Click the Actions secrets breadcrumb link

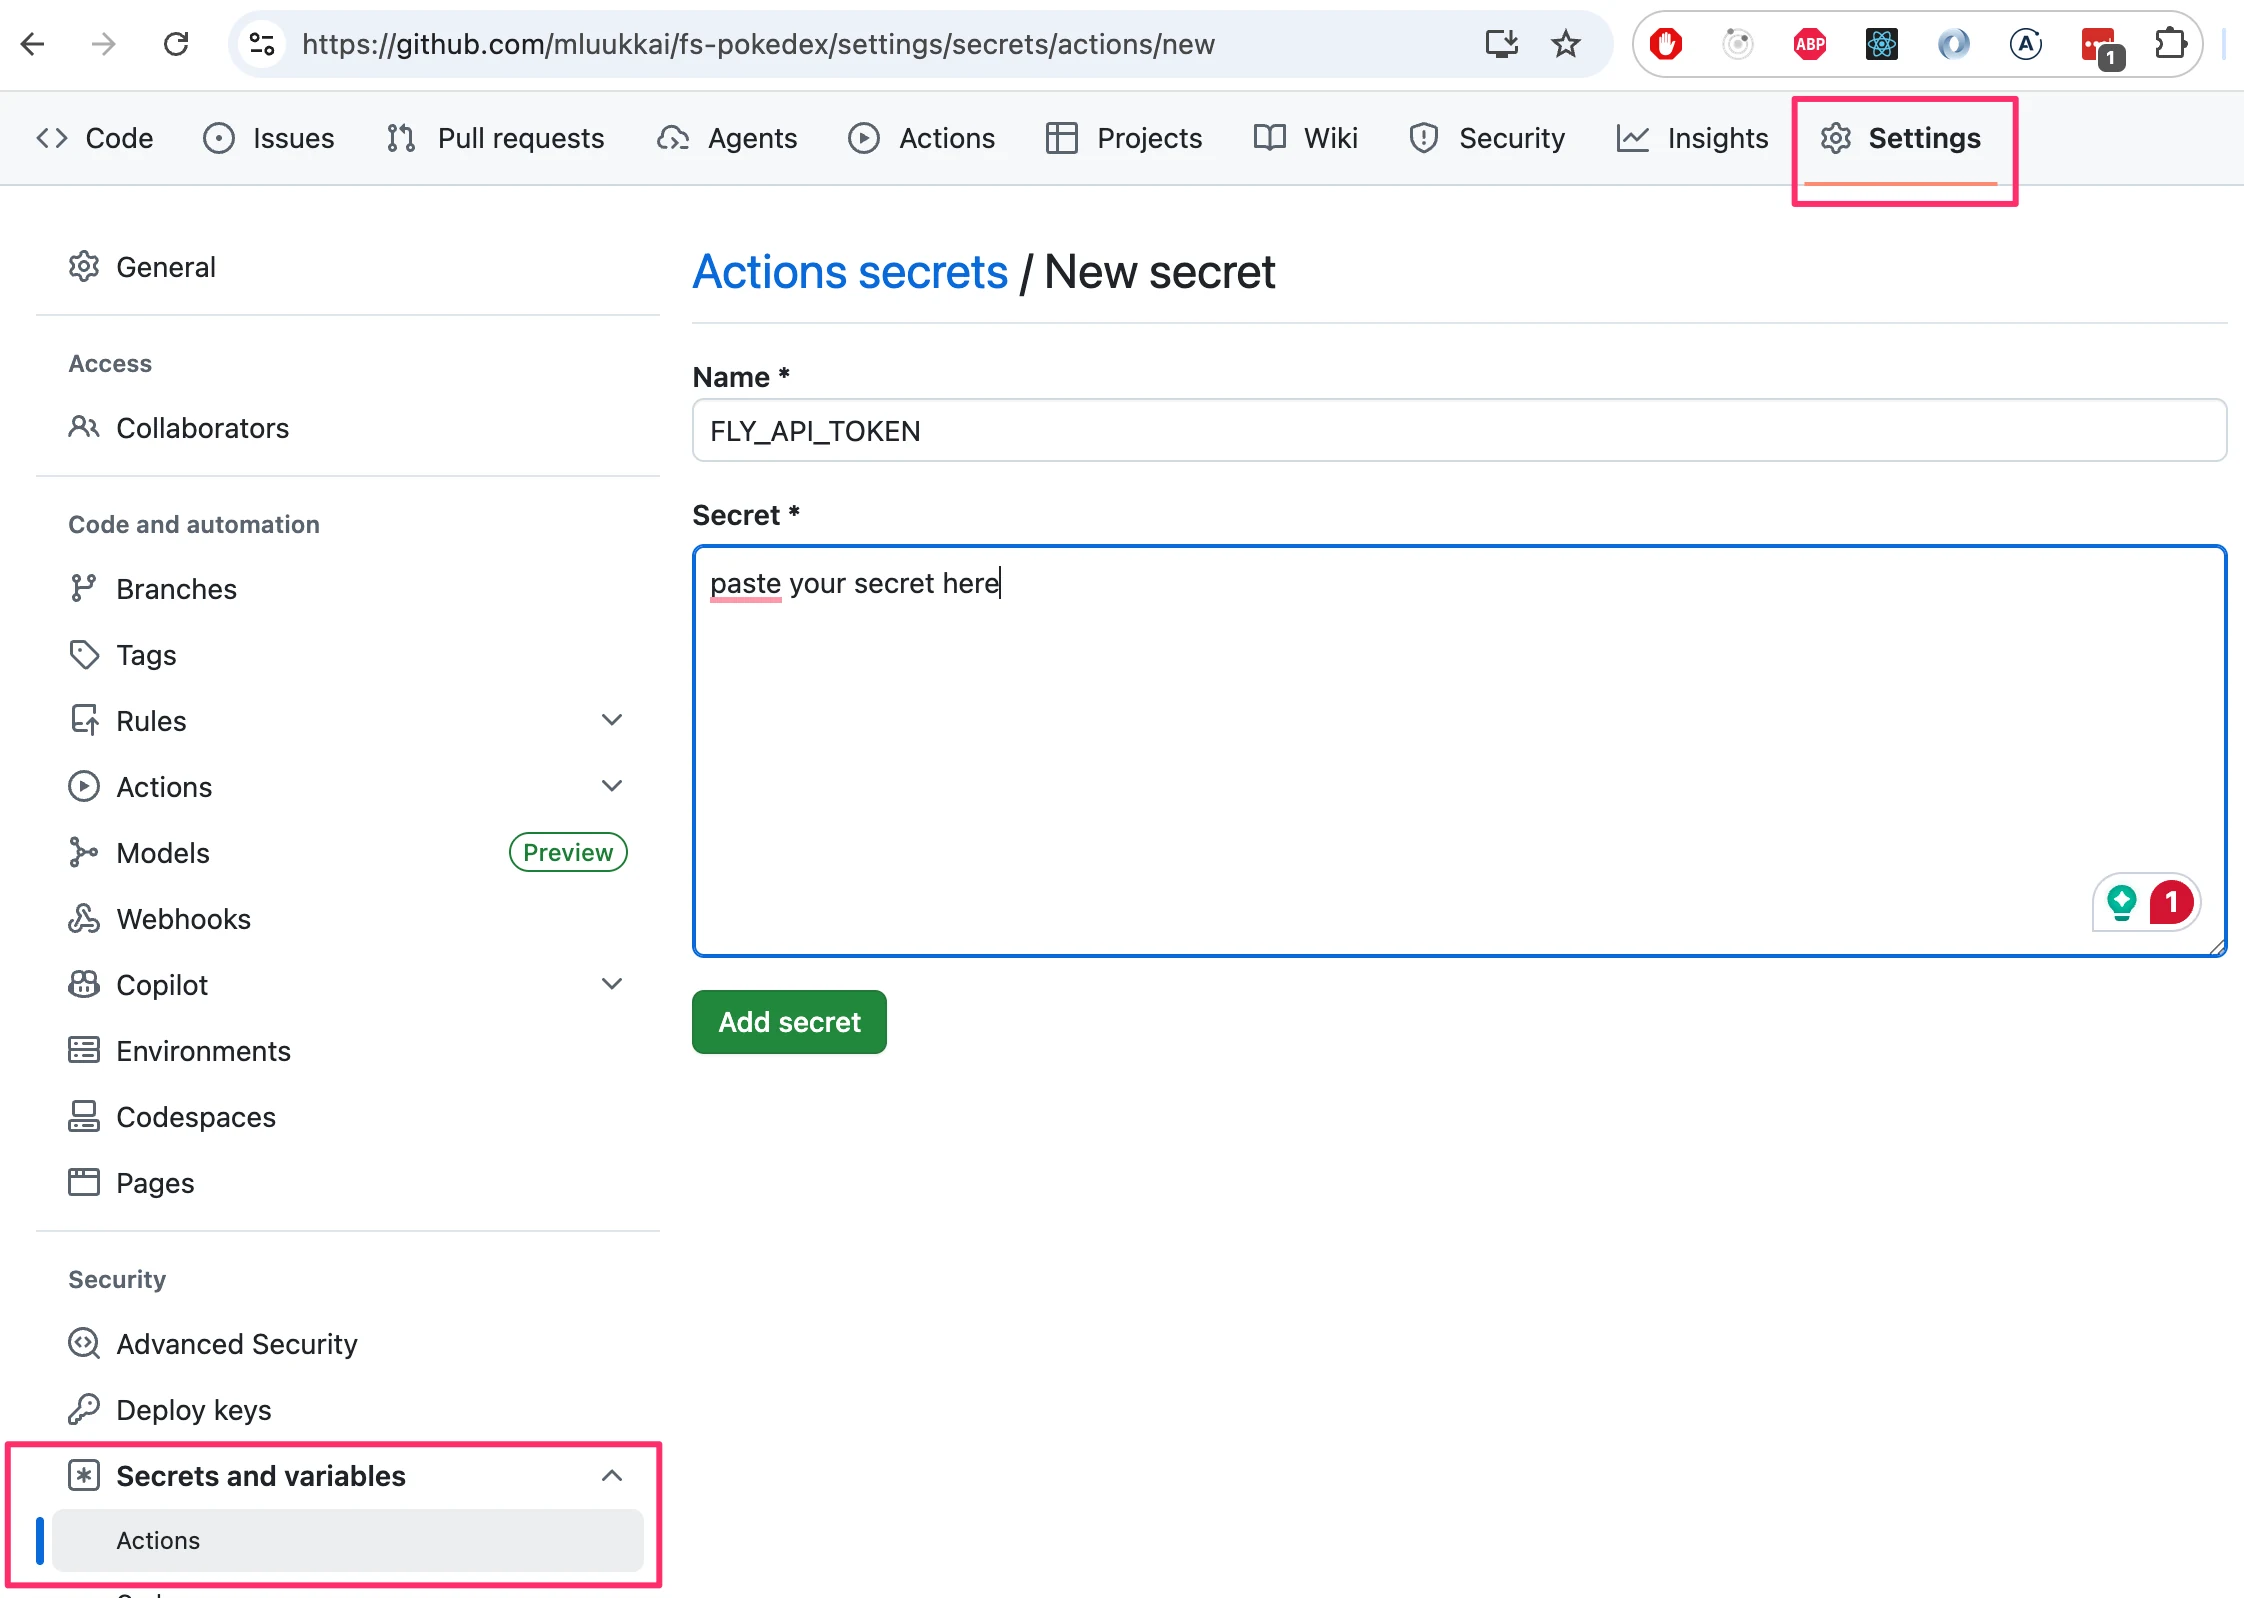850,272
